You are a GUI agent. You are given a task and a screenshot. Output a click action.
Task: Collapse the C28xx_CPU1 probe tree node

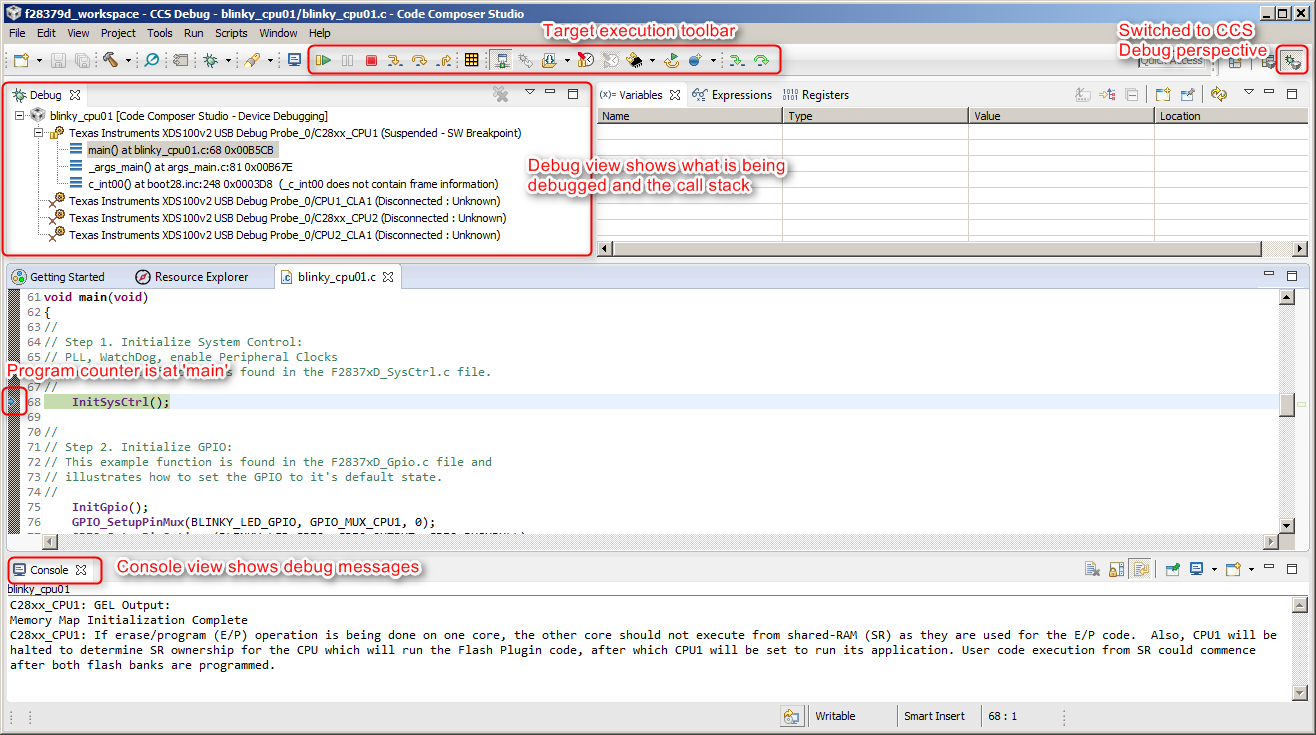pyautogui.click(x=38, y=133)
